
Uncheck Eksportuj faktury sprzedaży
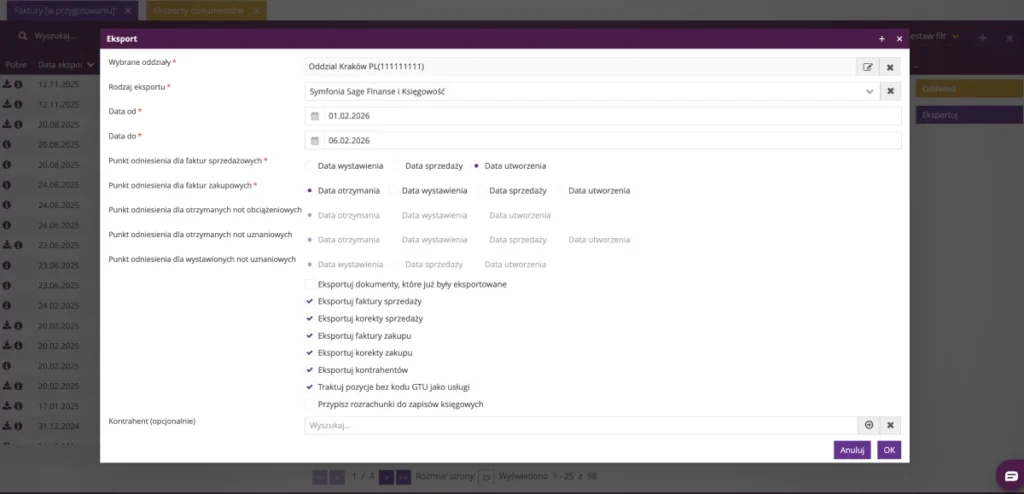coord(310,301)
